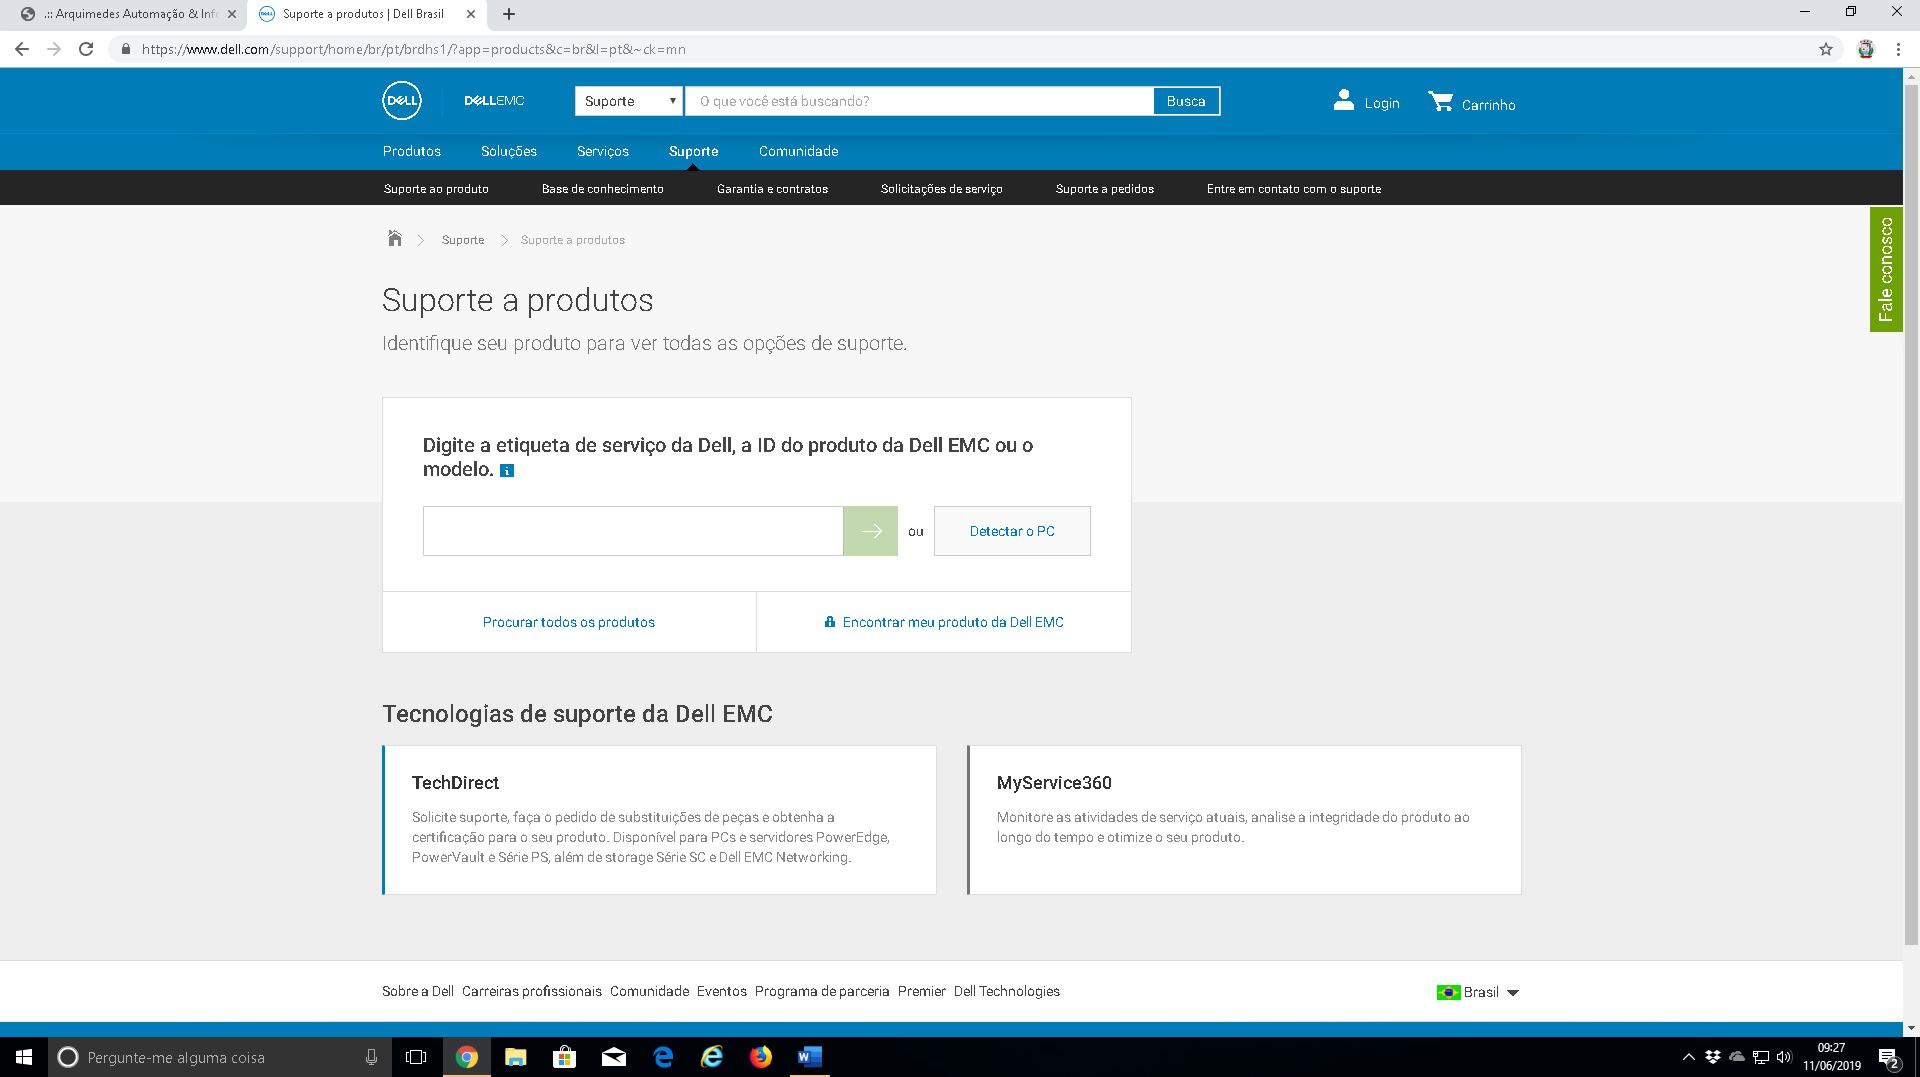Viewport: 1920px width, 1077px height.
Task: Select Garantia e contratos submenu item
Action: click(x=772, y=189)
